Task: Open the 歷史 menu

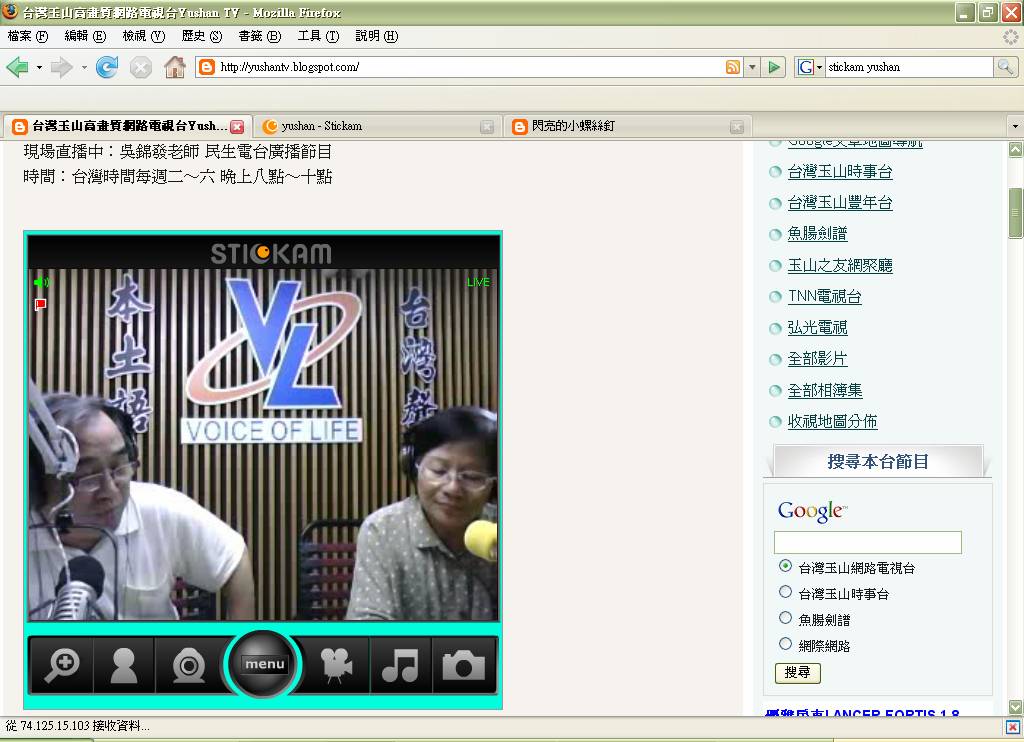Action: 202,36
